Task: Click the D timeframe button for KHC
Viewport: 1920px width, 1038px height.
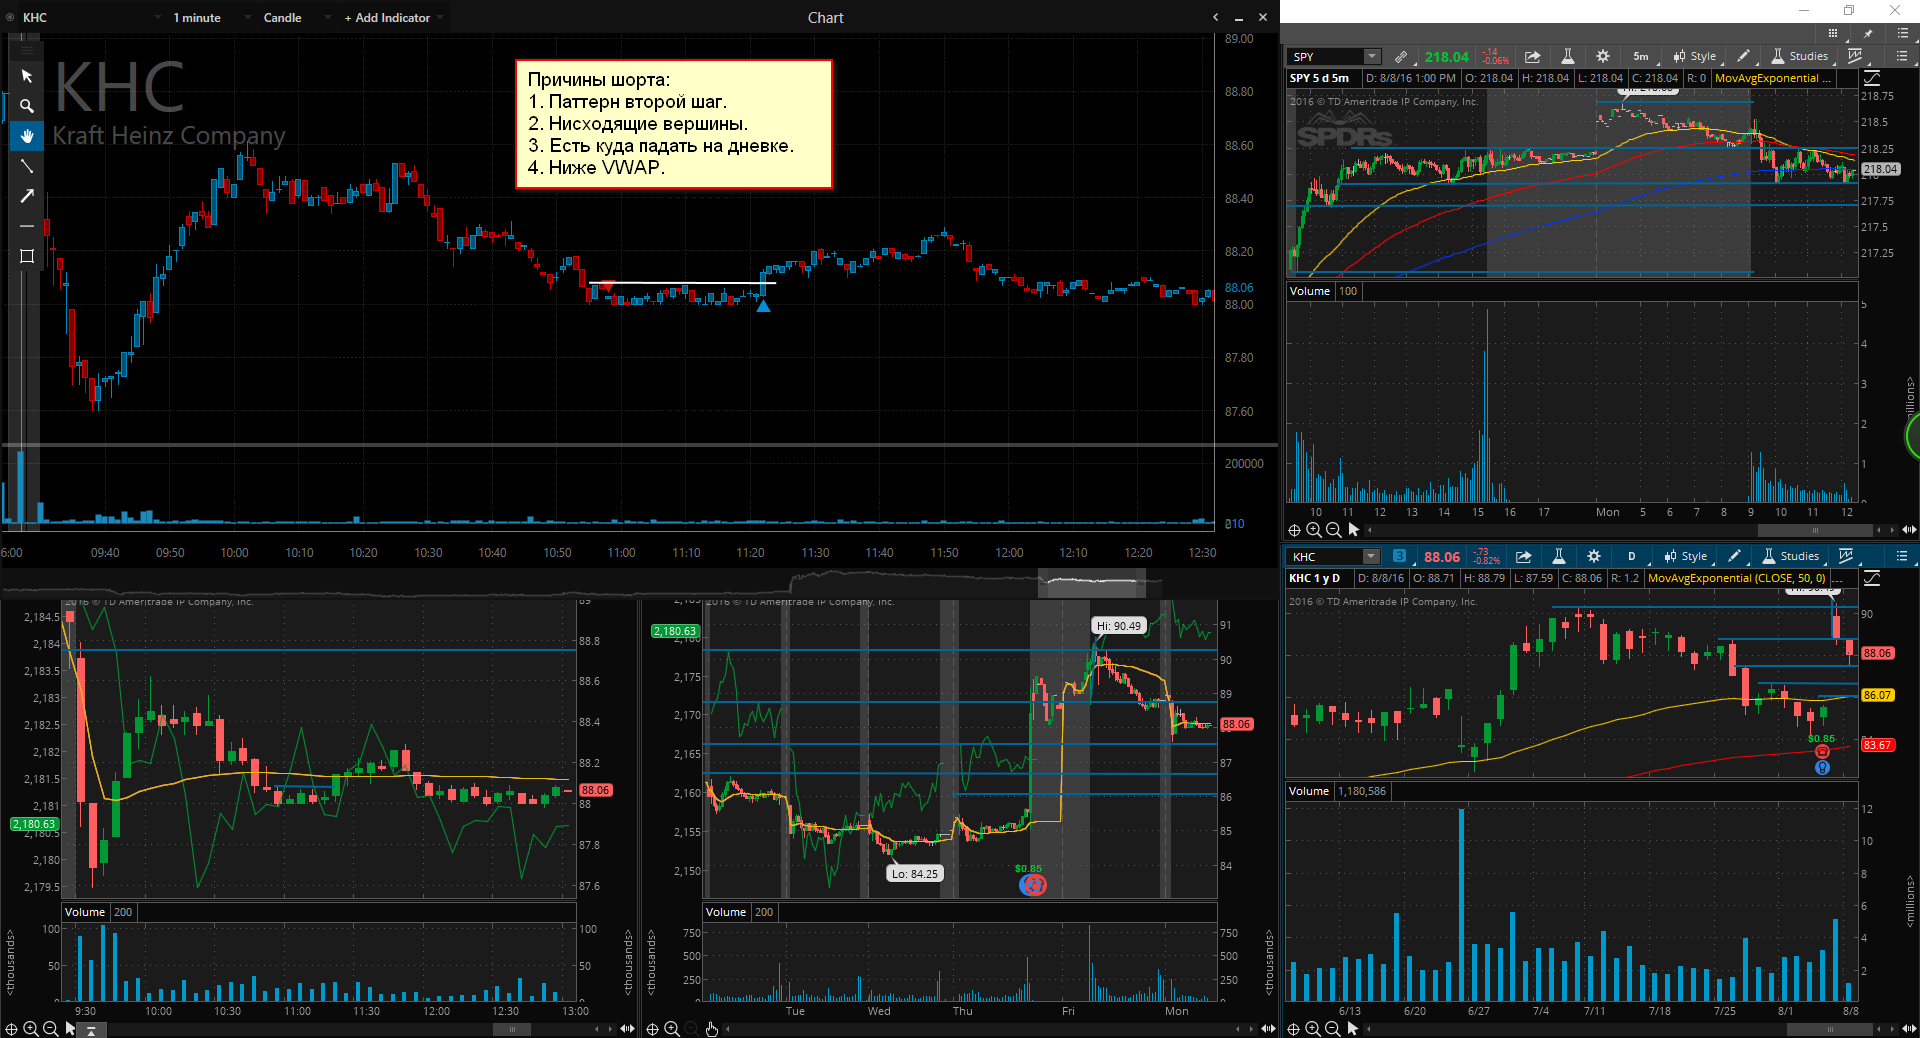Action: (x=1631, y=557)
